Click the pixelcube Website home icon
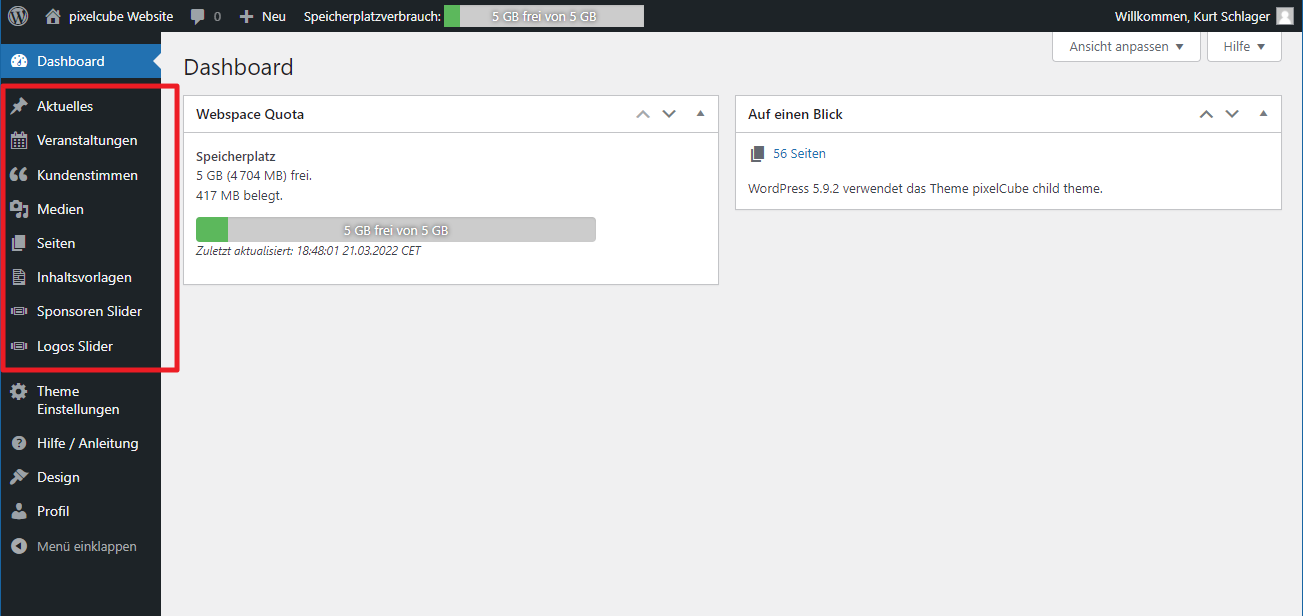Viewport: 1303px width, 616px height. 54,16
